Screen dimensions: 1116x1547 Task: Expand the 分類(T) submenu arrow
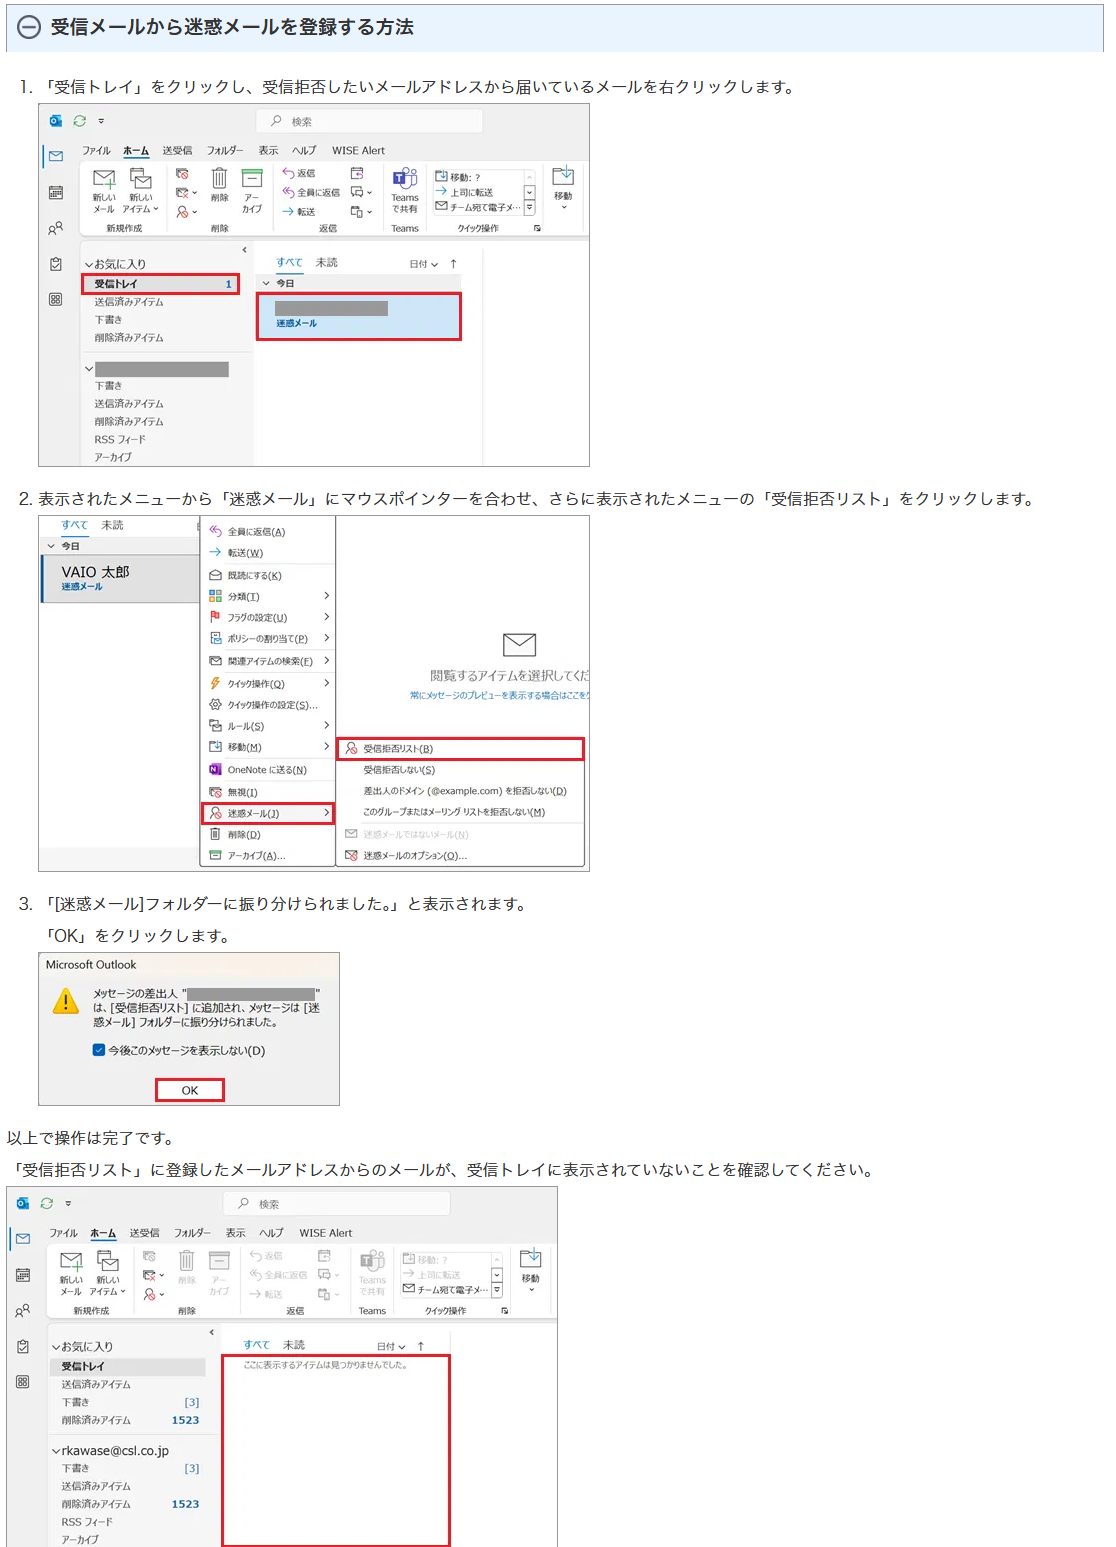(x=326, y=596)
